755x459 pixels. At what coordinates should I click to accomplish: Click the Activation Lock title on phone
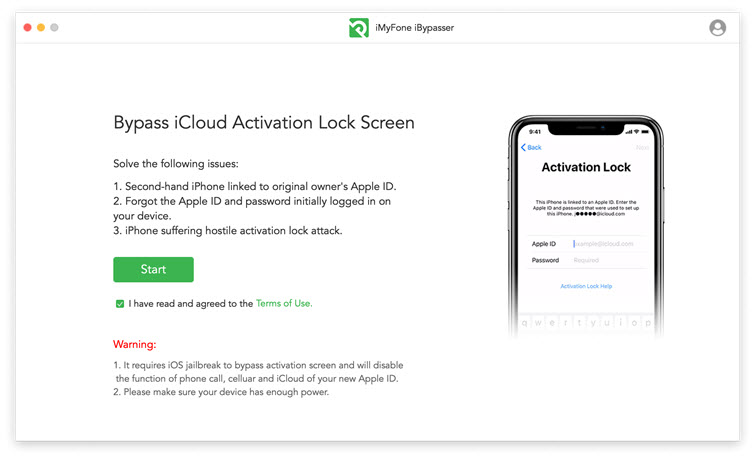click(586, 167)
